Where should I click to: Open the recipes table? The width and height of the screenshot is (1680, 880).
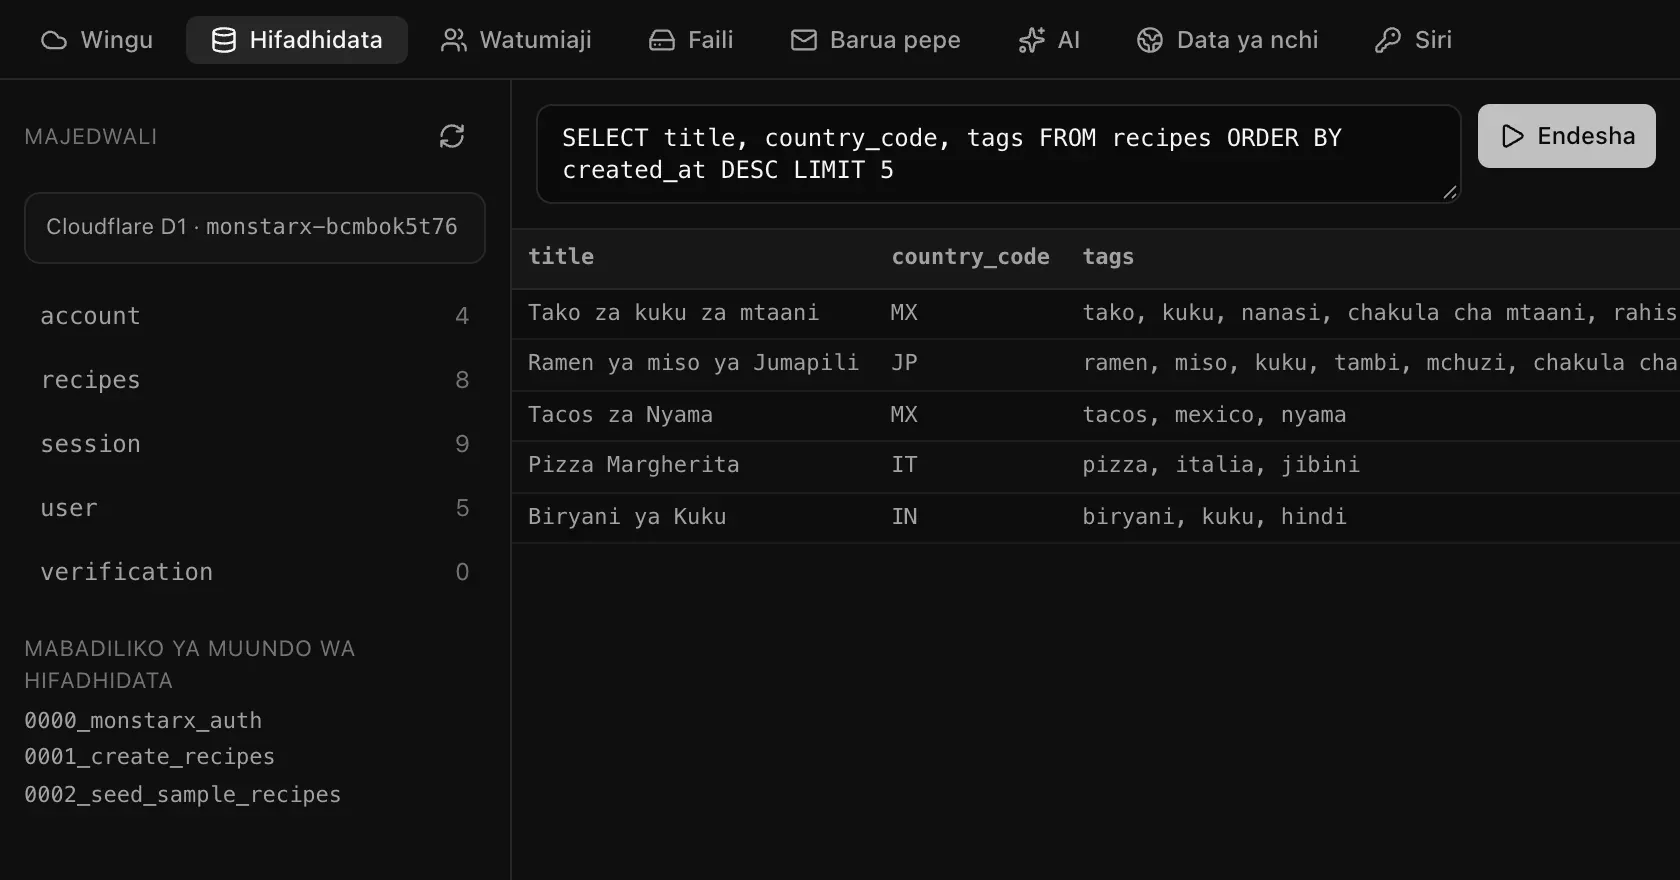pos(255,380)
